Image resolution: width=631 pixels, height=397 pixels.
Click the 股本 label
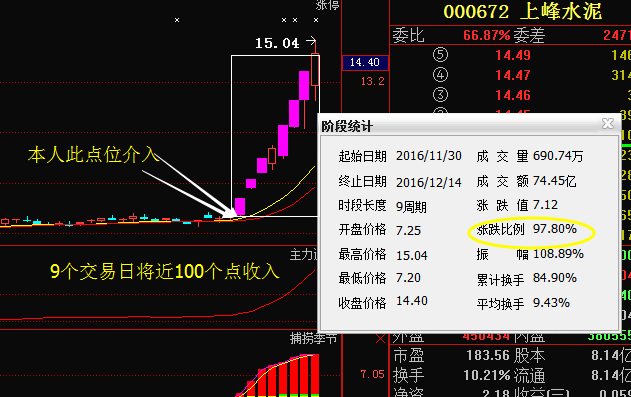coord(530,356)
